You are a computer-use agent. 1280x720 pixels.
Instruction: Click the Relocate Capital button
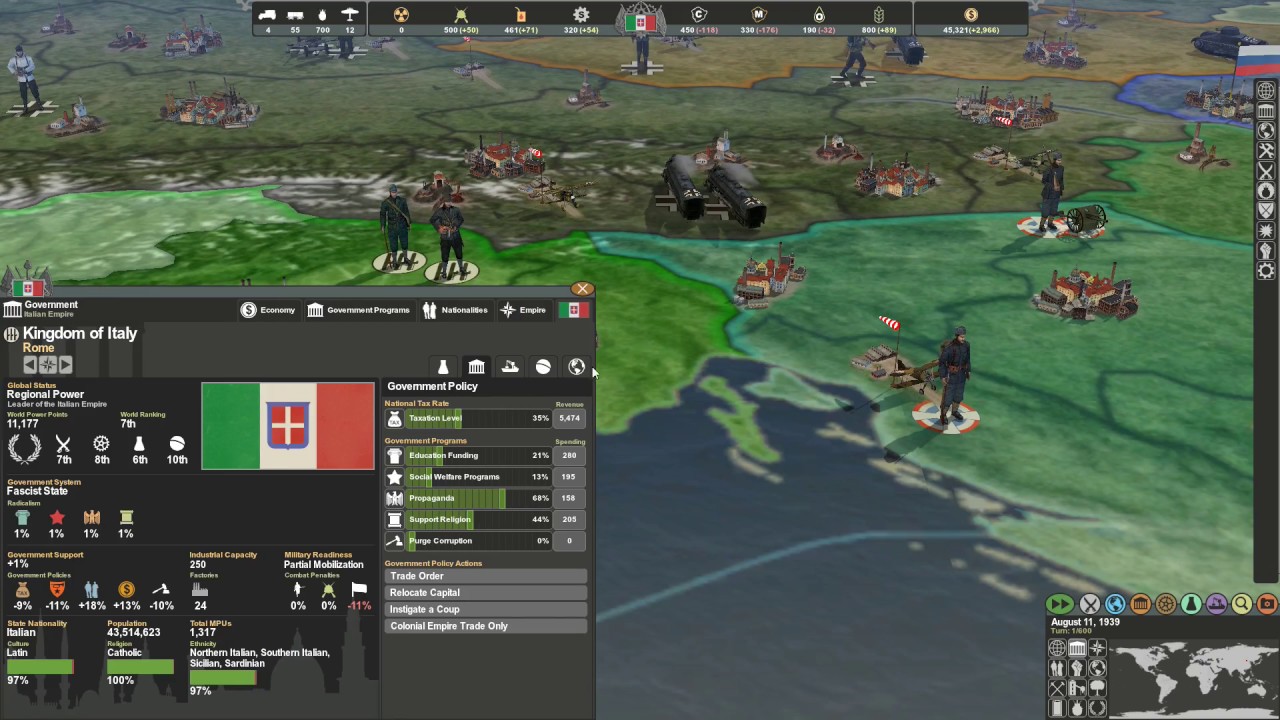[487, 593]
